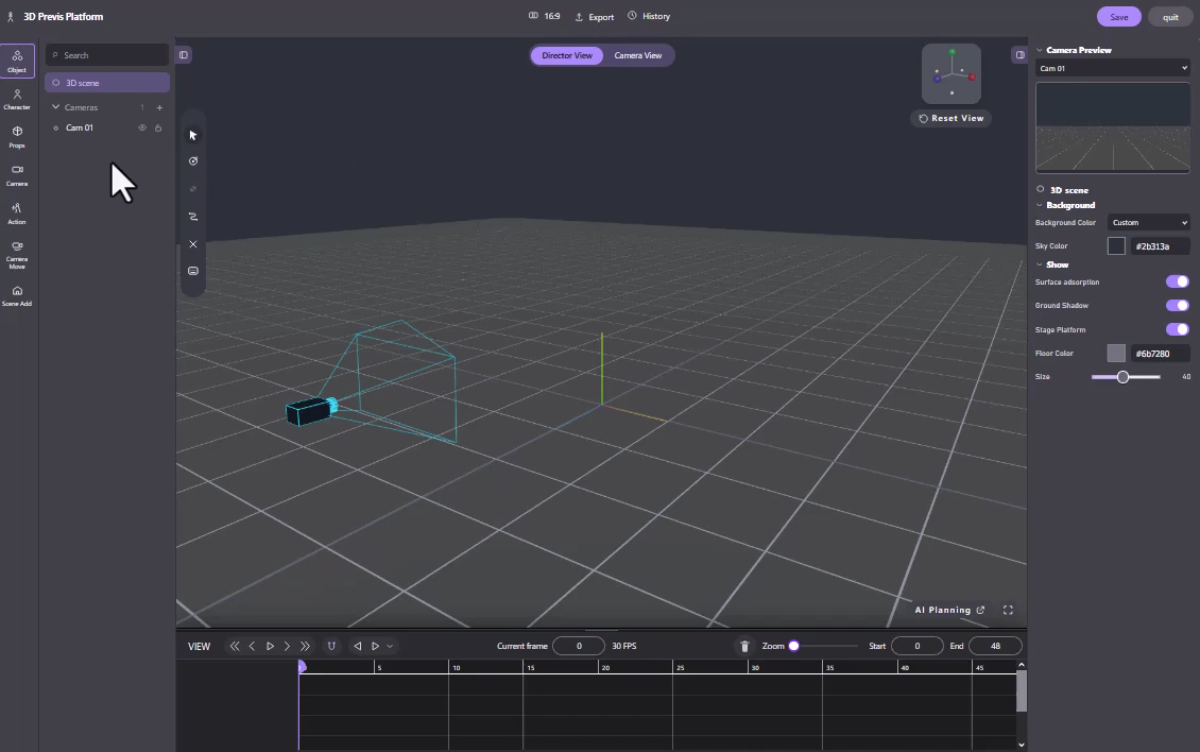Open the 16:9 aspect ratio selector
The image size is (1200, 752).
(x=544, y=16)
